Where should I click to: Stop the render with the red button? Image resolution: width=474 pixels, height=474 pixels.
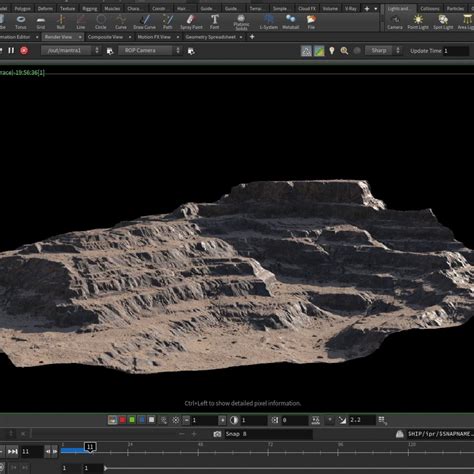pos(24,50)
